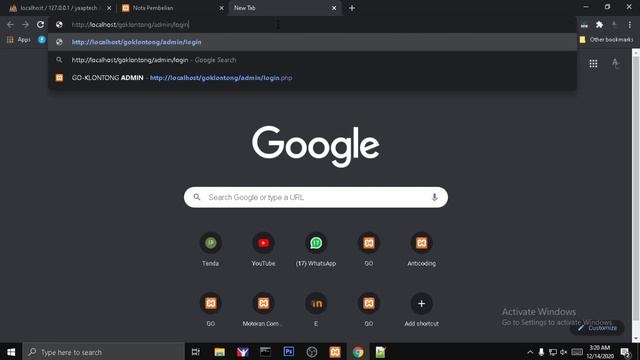Screen dimensions: 640x360
Task: Open Photoshop from the taskbar
Action: tap(289, 351)
